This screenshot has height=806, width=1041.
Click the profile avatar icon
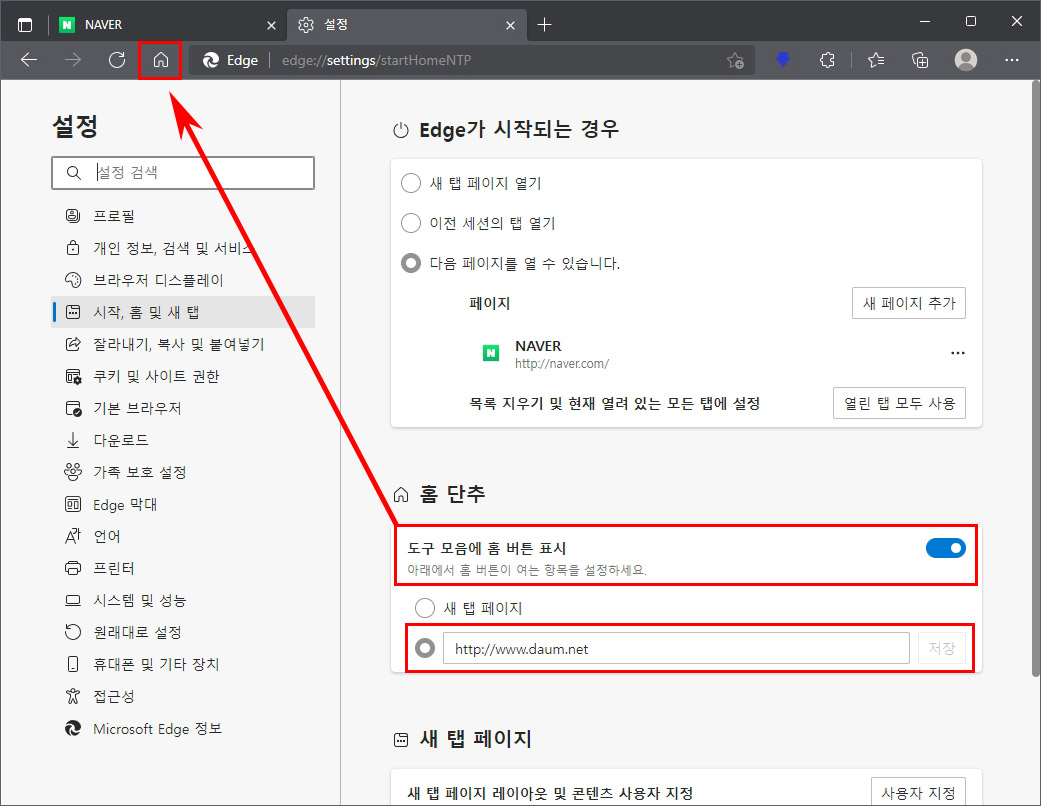[x=965, y=60]
